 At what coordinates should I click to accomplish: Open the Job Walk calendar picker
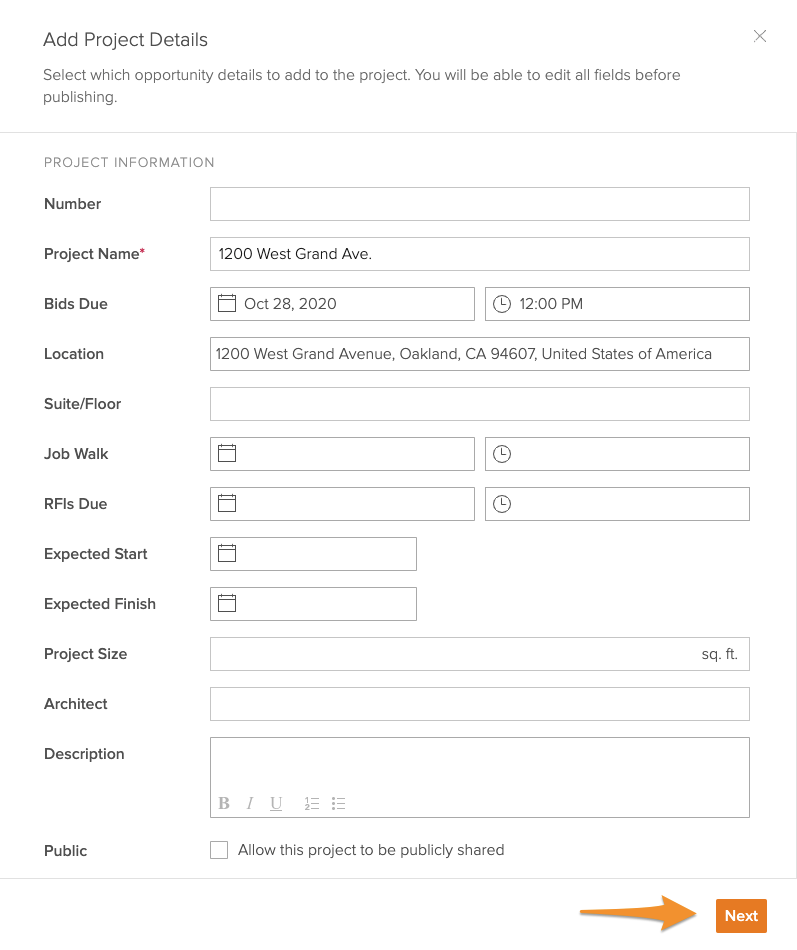(227, 454)
